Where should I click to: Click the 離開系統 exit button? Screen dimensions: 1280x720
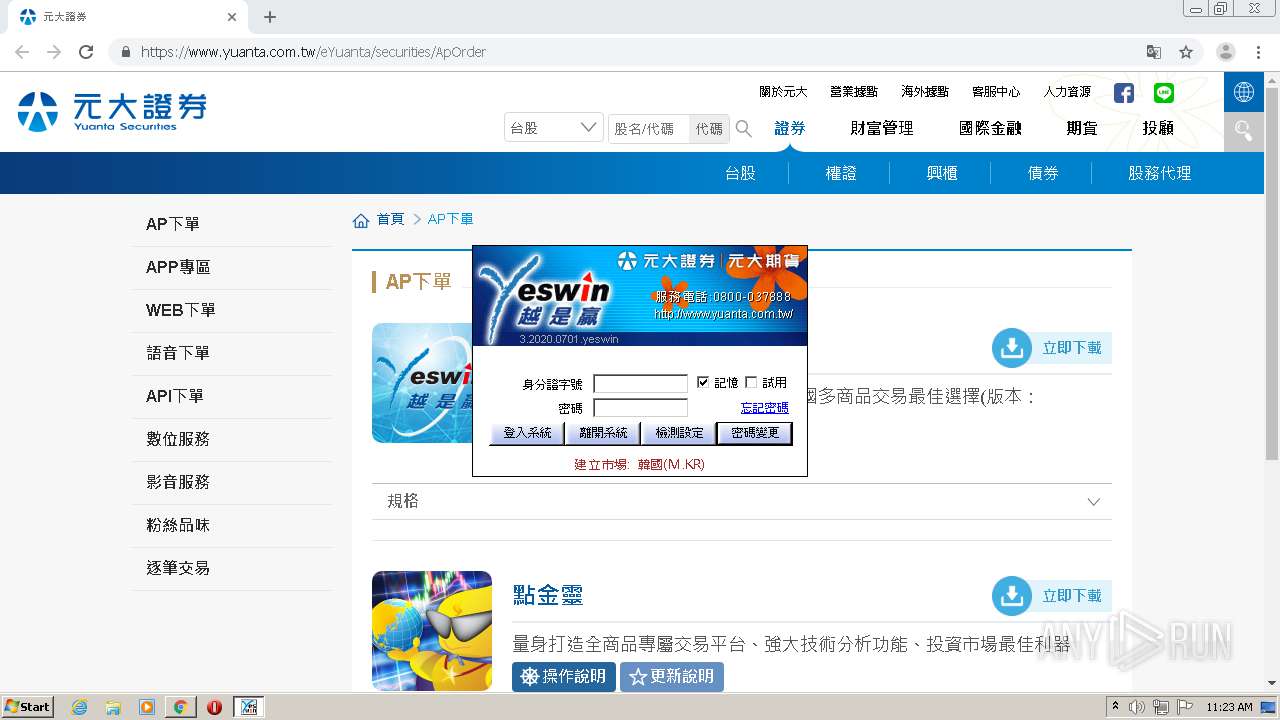(x=603, y=433)
